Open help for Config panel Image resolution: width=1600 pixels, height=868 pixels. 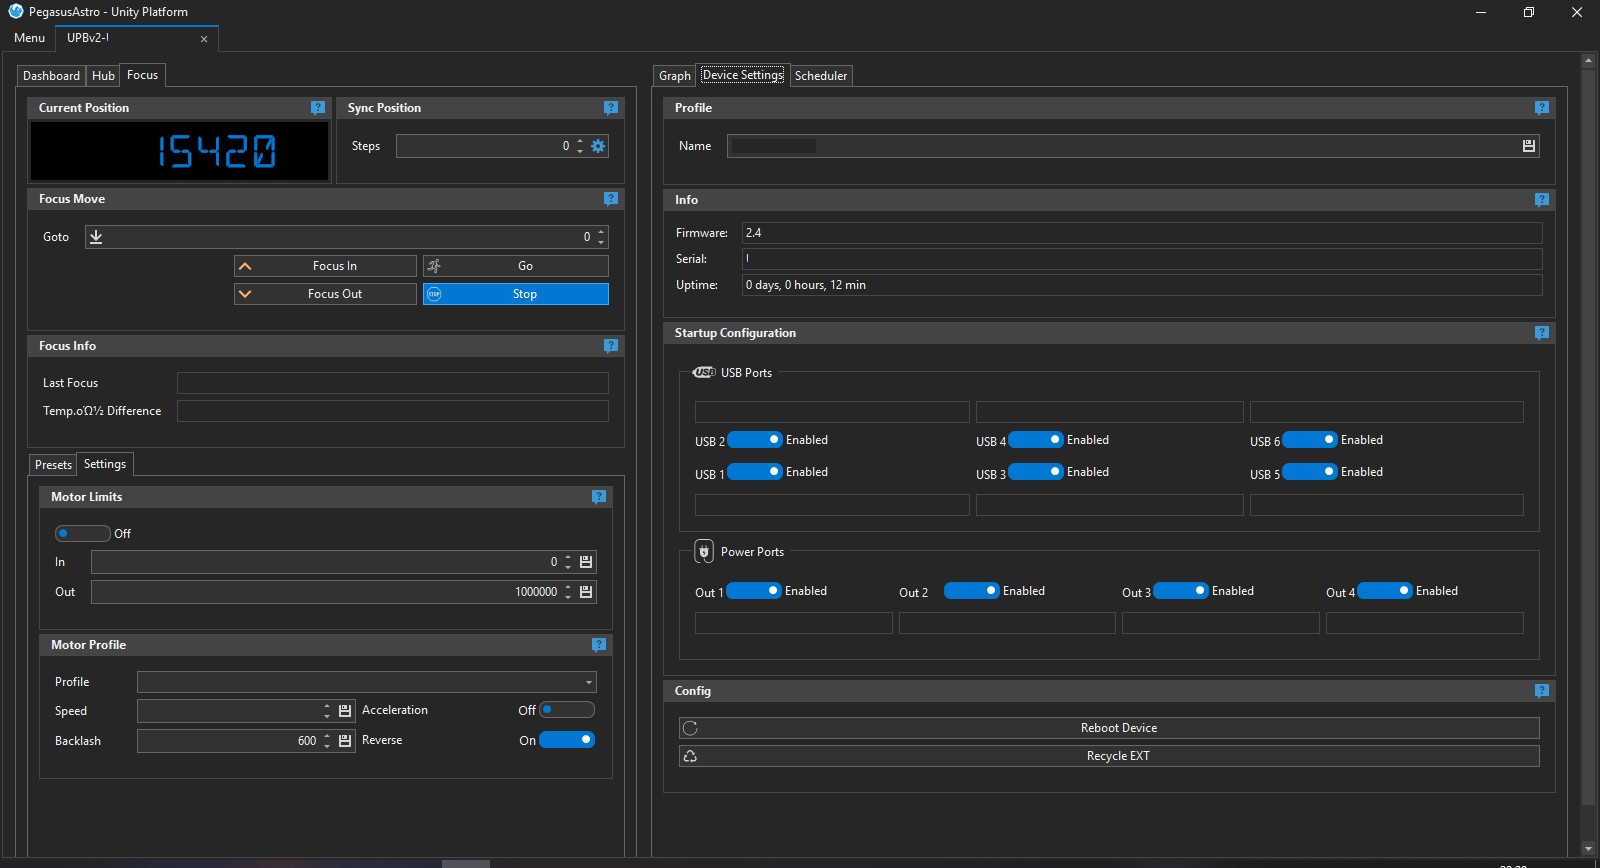pos(1542,691)
